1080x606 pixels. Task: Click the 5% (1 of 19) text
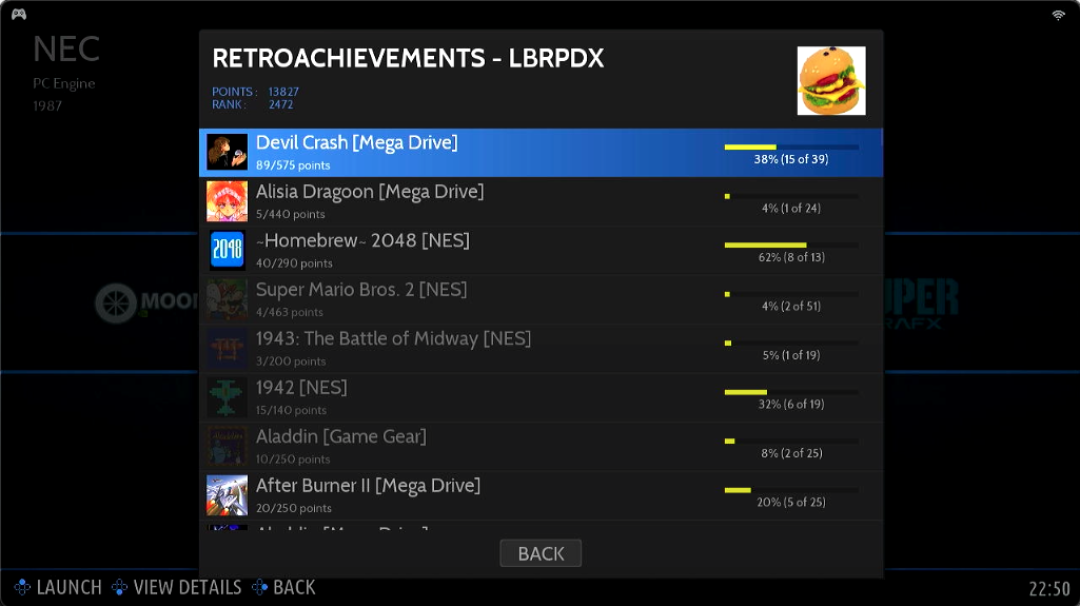tap(791, 355)
